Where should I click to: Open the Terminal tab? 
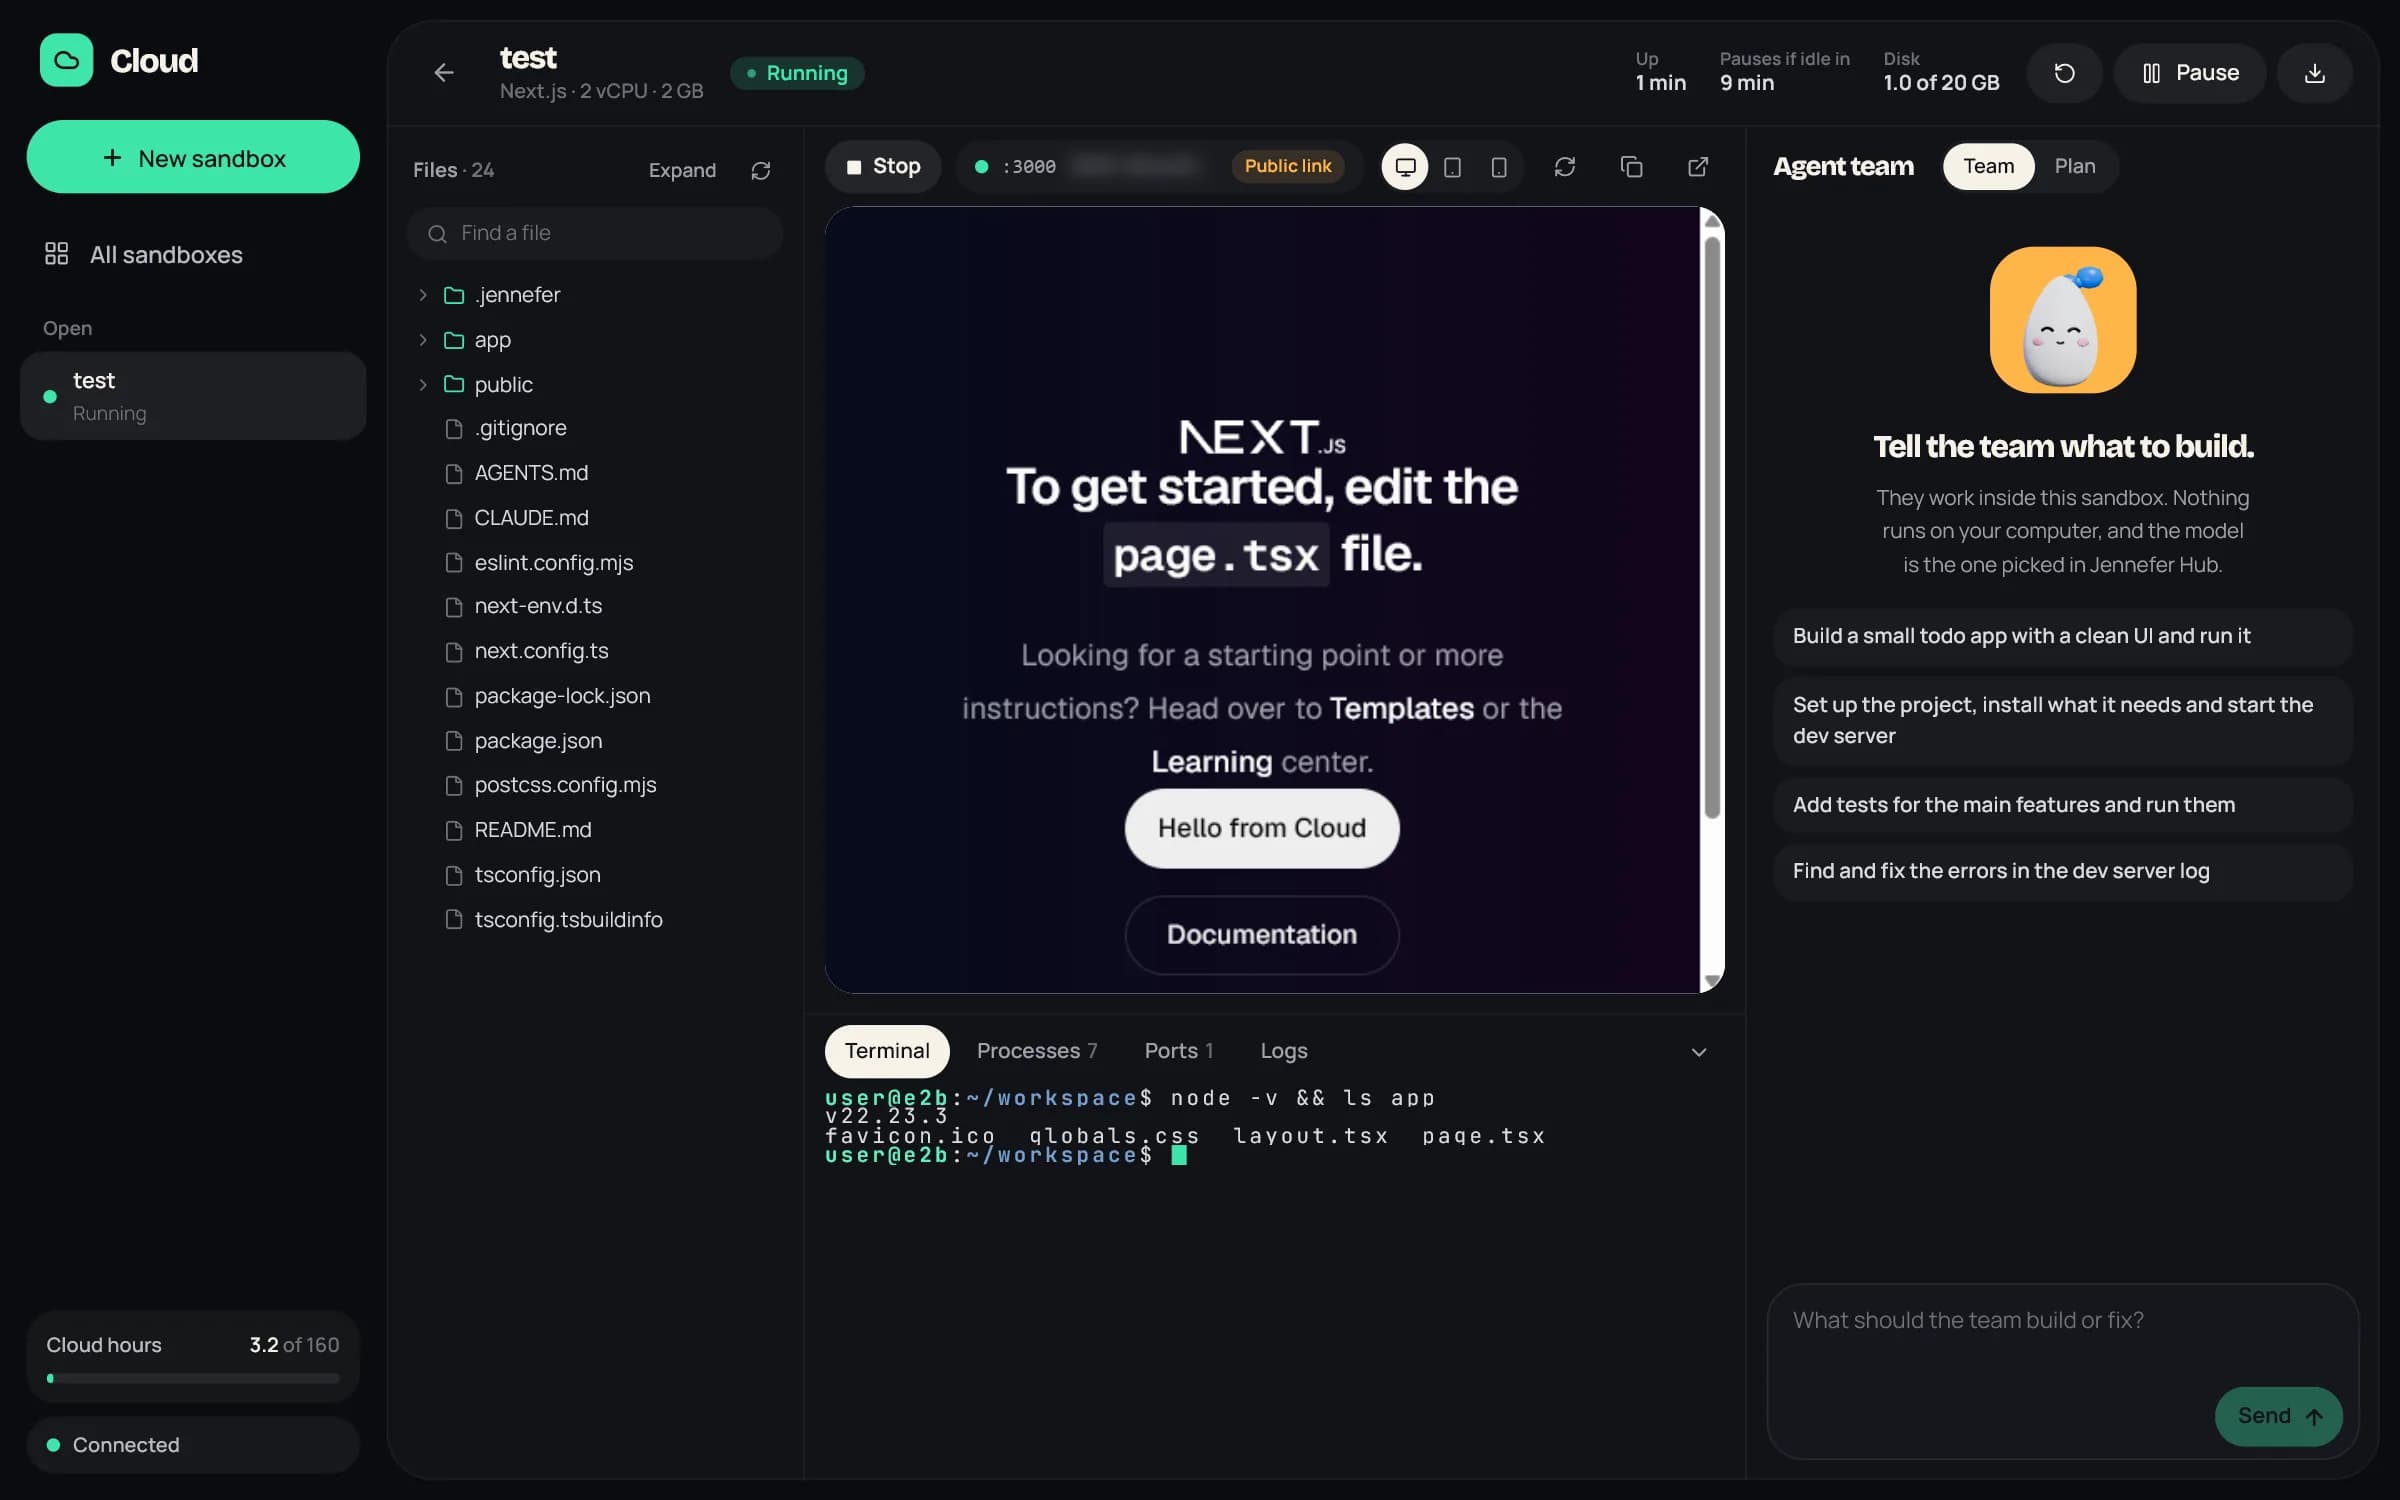point(886,1051)
